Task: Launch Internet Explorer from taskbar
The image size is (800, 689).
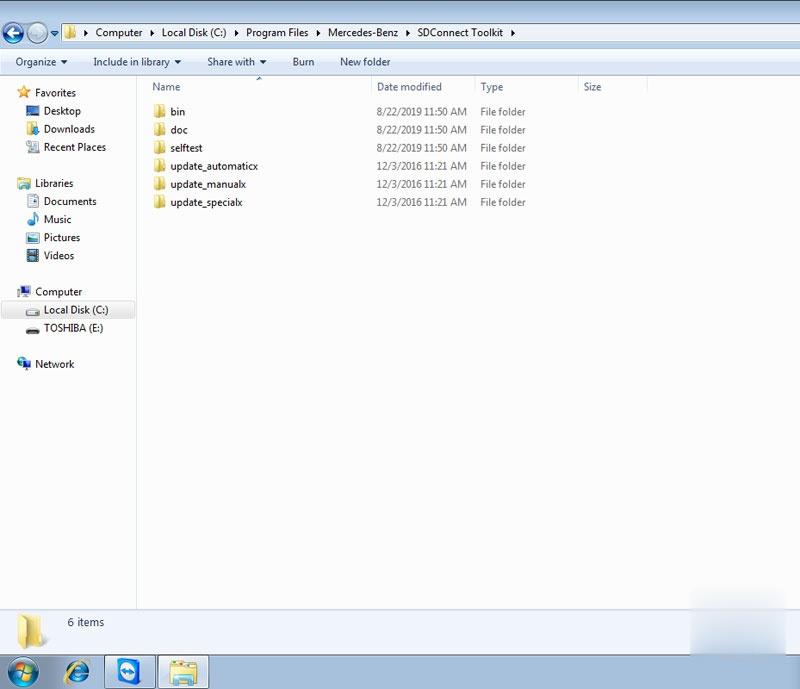Action: pos(78,672)
